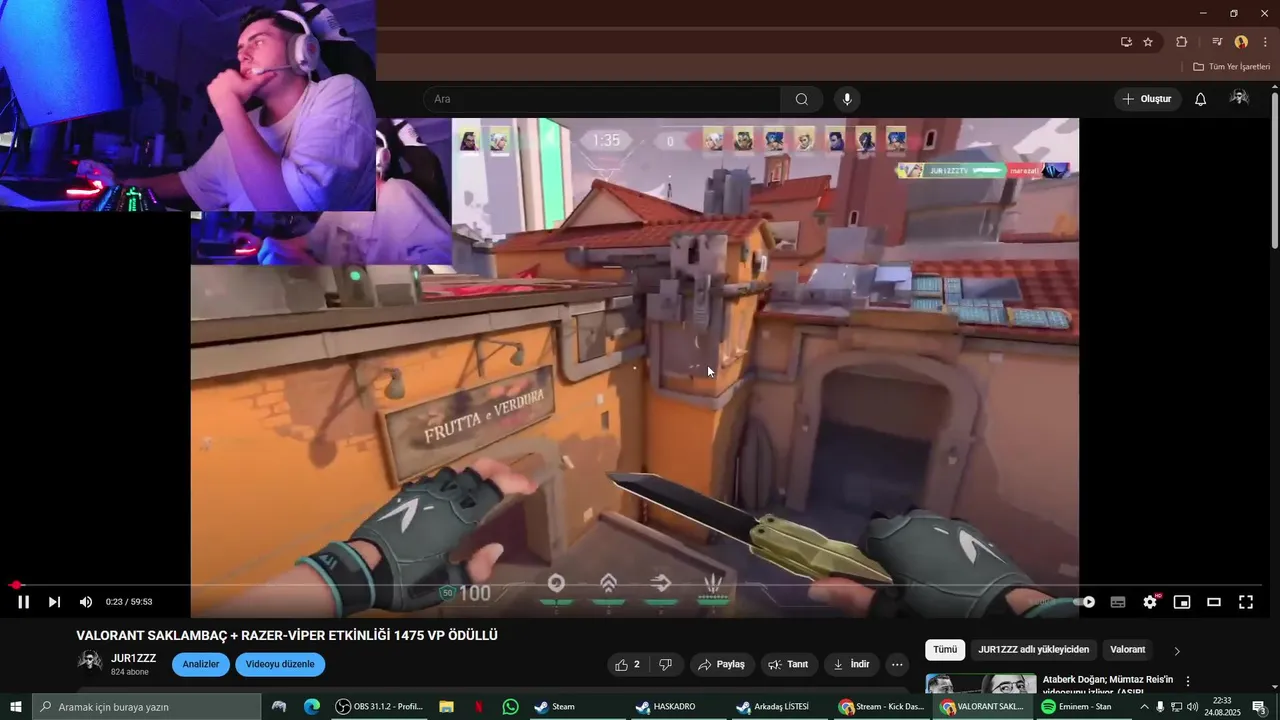Install the page as an app icon
Screen dimensions: 1280x720
pyautogui.click(x=1126, y=42)
